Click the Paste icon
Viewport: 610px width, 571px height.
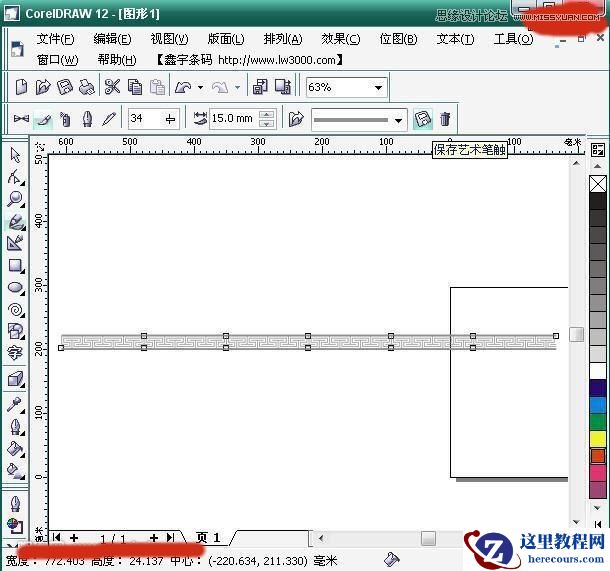[x=157, y=87]
